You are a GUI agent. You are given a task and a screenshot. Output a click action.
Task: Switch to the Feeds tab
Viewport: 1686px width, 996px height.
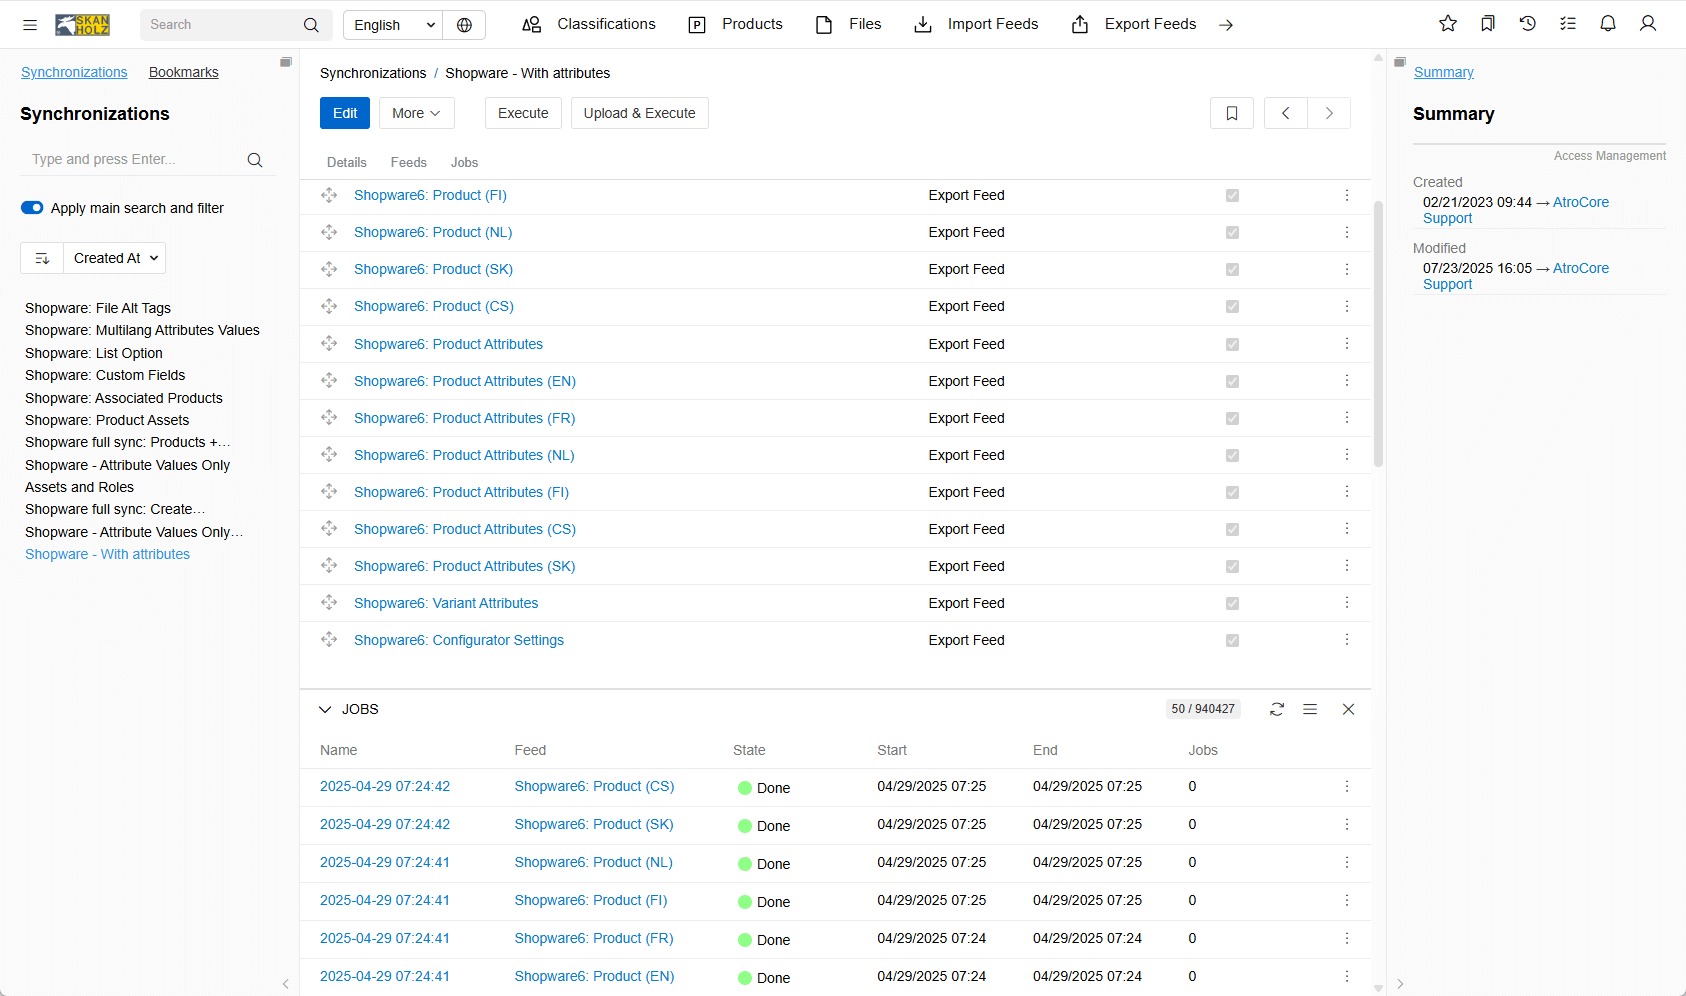408,162
